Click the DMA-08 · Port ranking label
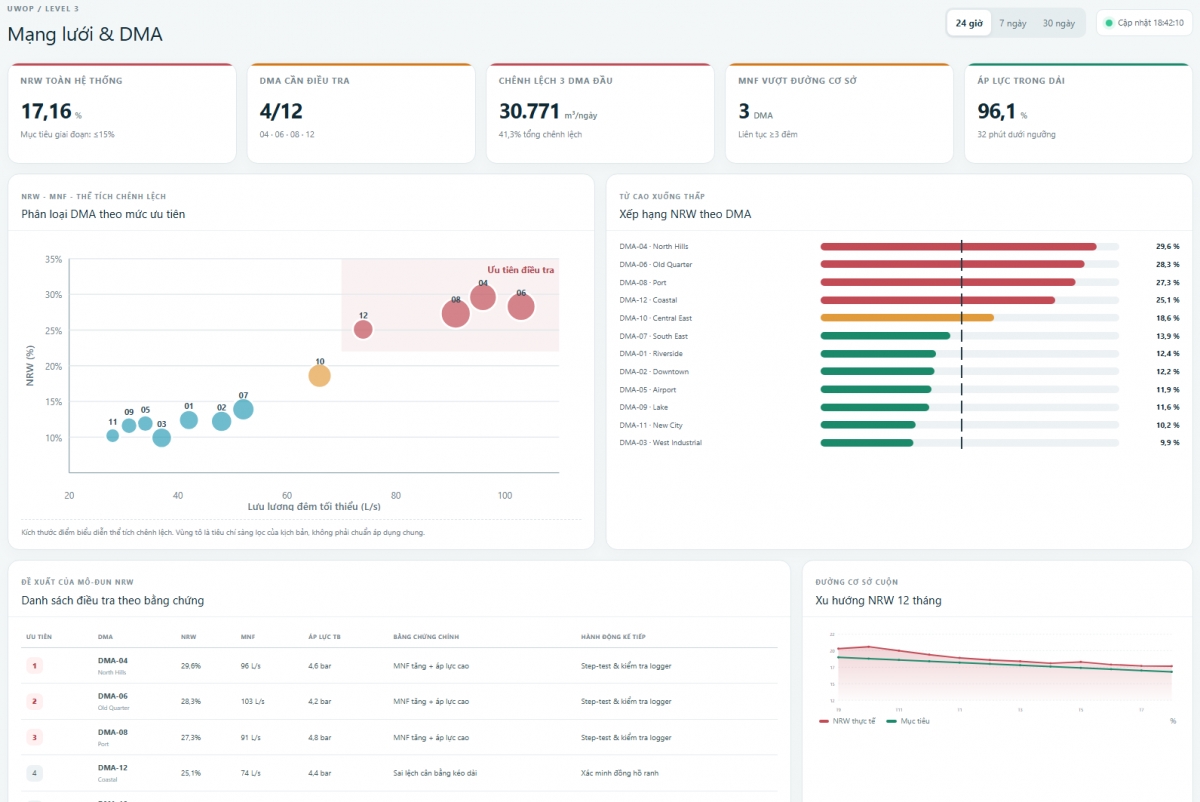 [x=644, y=282]
